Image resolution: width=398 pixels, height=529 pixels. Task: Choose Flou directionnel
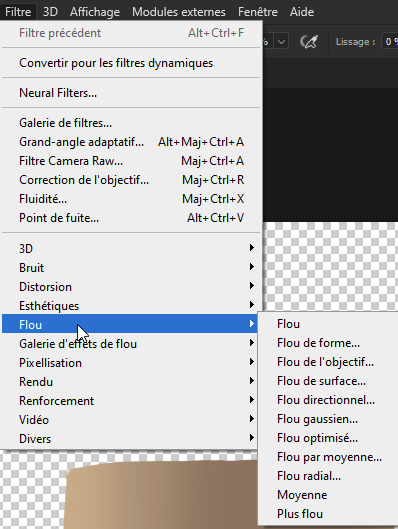pyautogui.click(x=329, y=400)
